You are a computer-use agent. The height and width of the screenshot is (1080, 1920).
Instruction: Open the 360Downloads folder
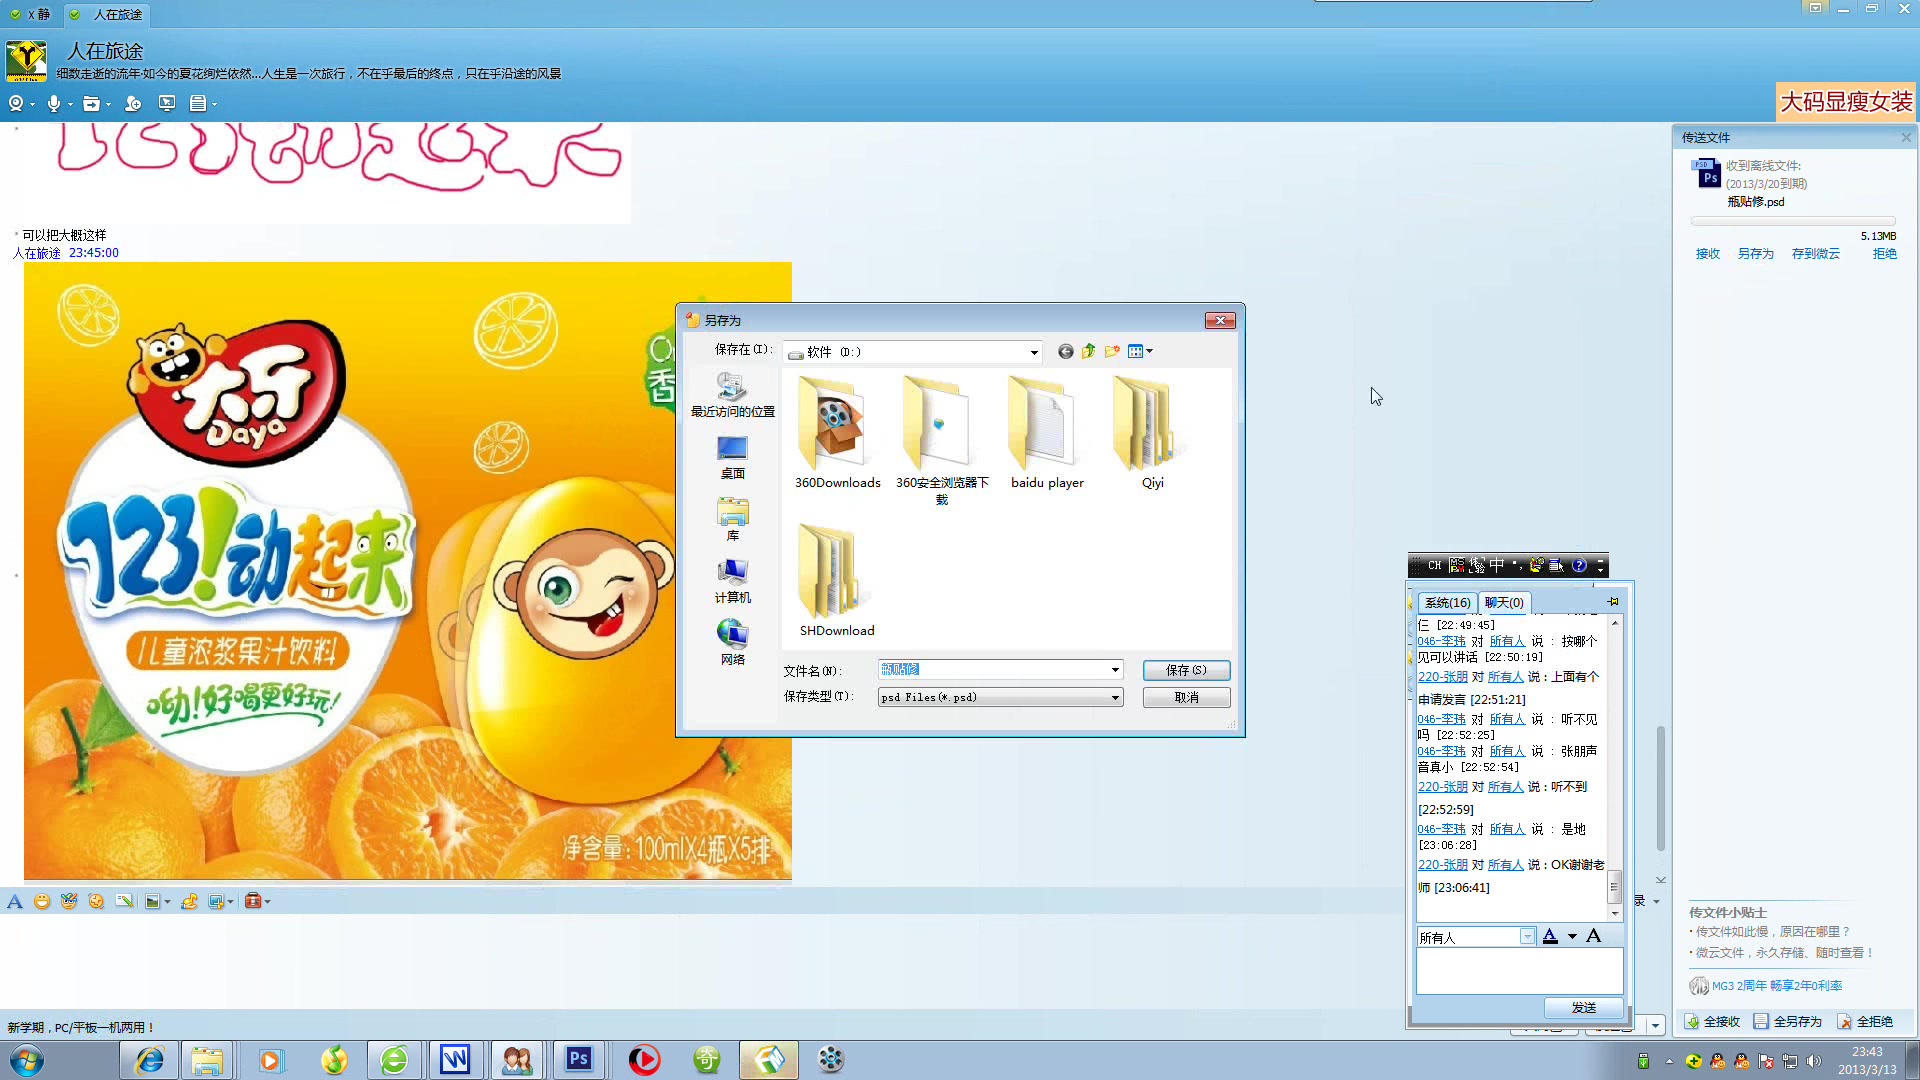tap(837, 433)
